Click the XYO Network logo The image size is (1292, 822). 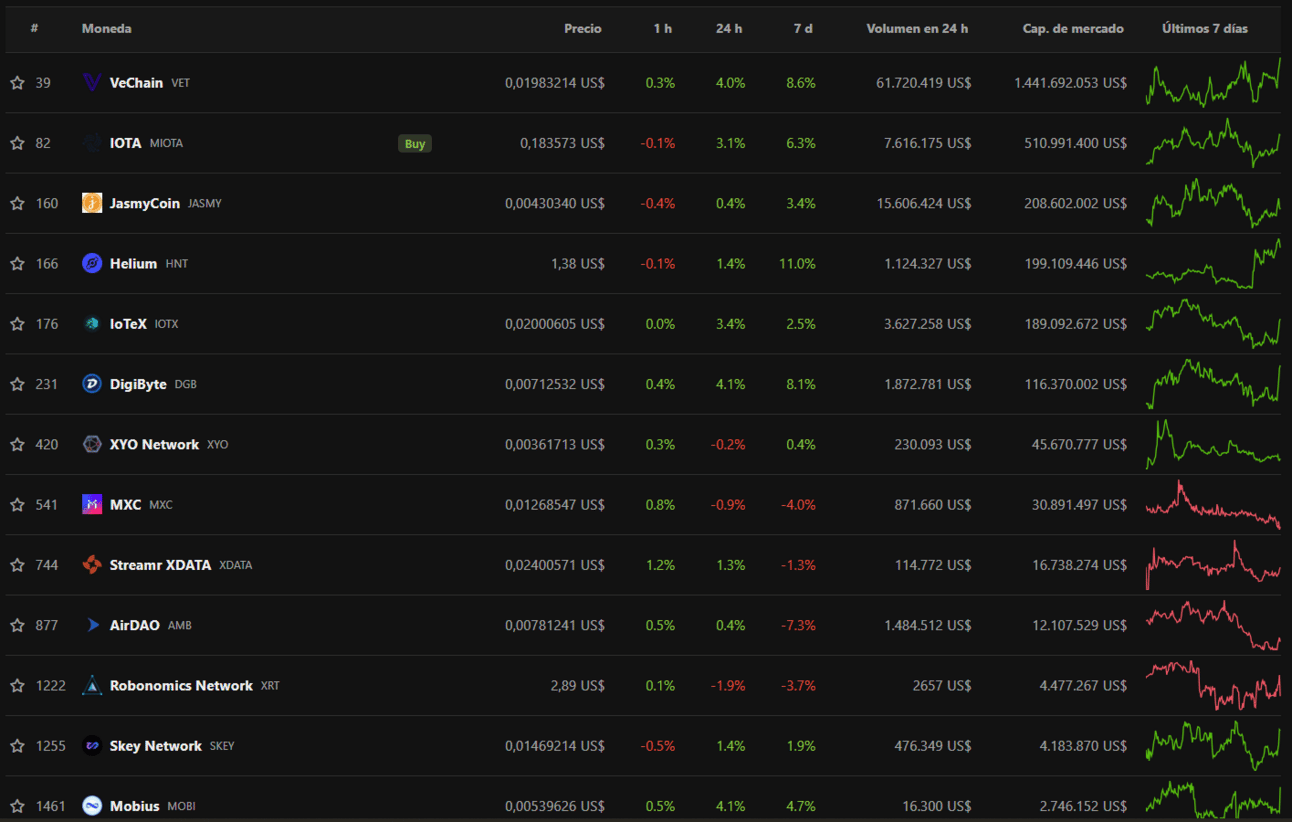tap(92, 444)
